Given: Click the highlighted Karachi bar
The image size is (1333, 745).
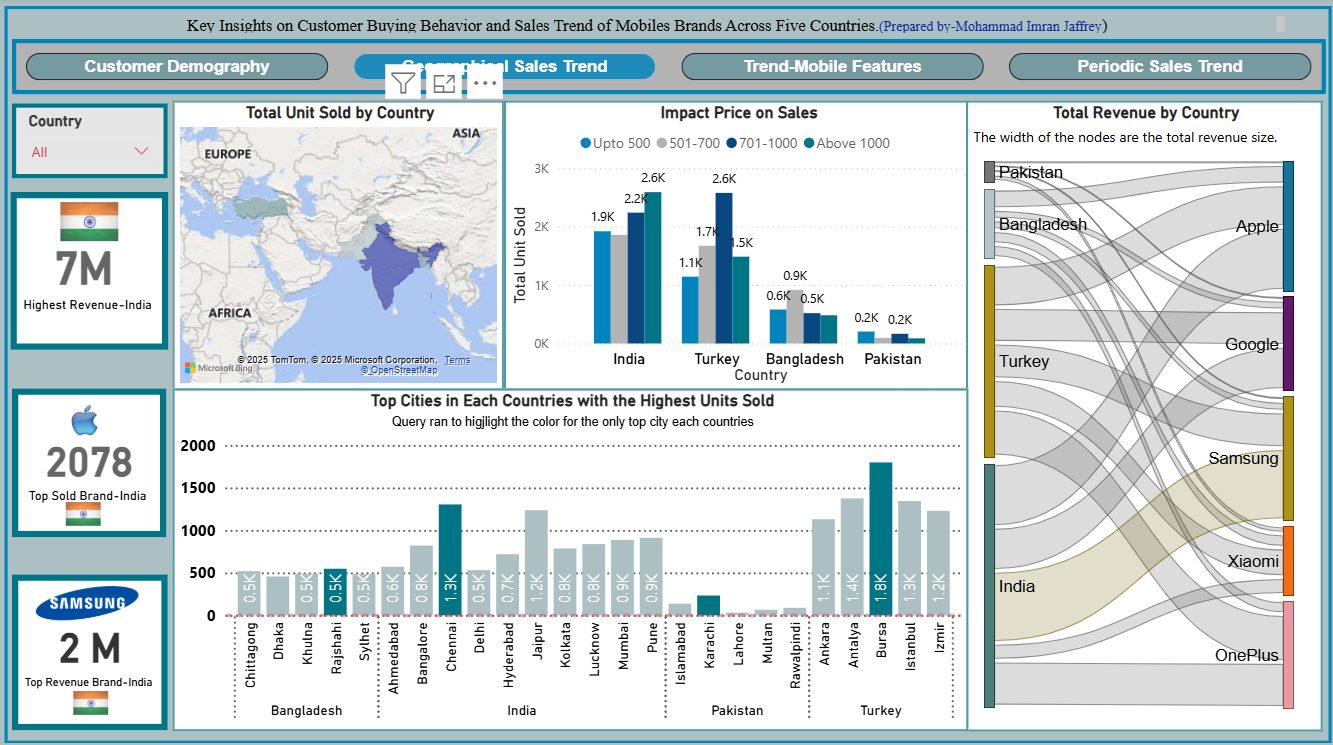Looking at the screenshot, I should pos(708,606).
